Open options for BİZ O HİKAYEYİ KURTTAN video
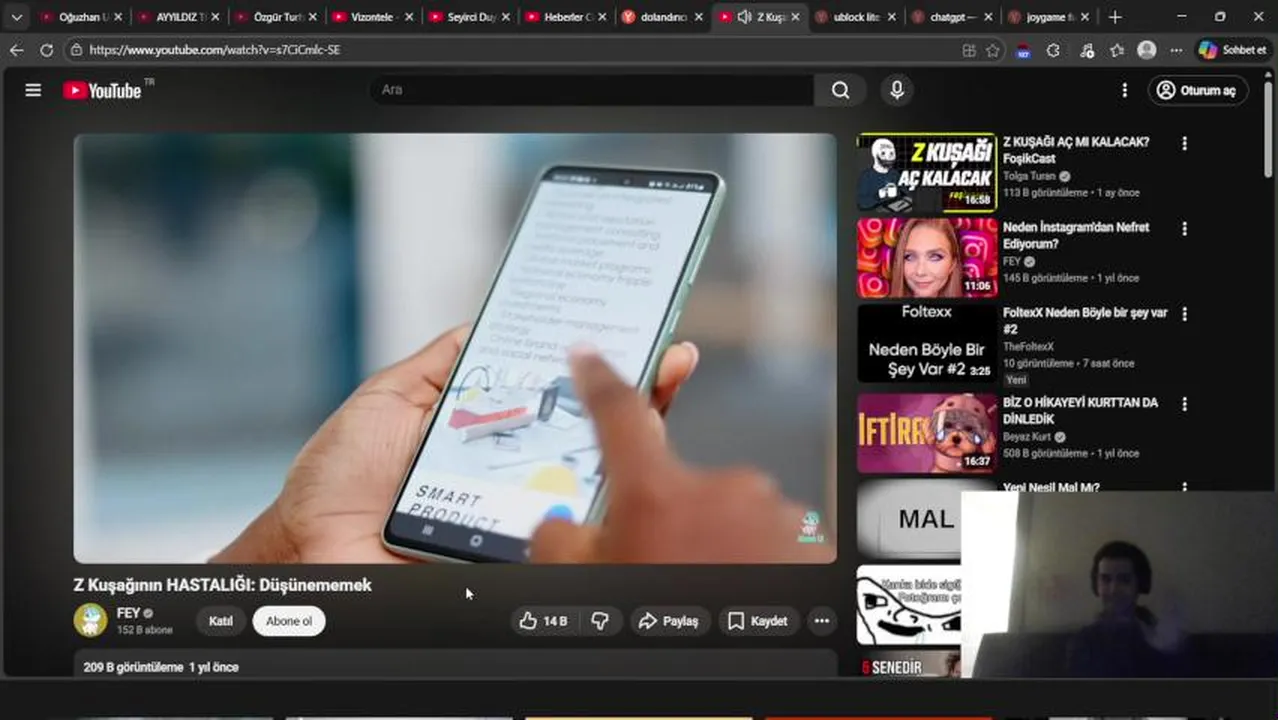The width and height of the screenshot is (1278, 720). 1184,405
